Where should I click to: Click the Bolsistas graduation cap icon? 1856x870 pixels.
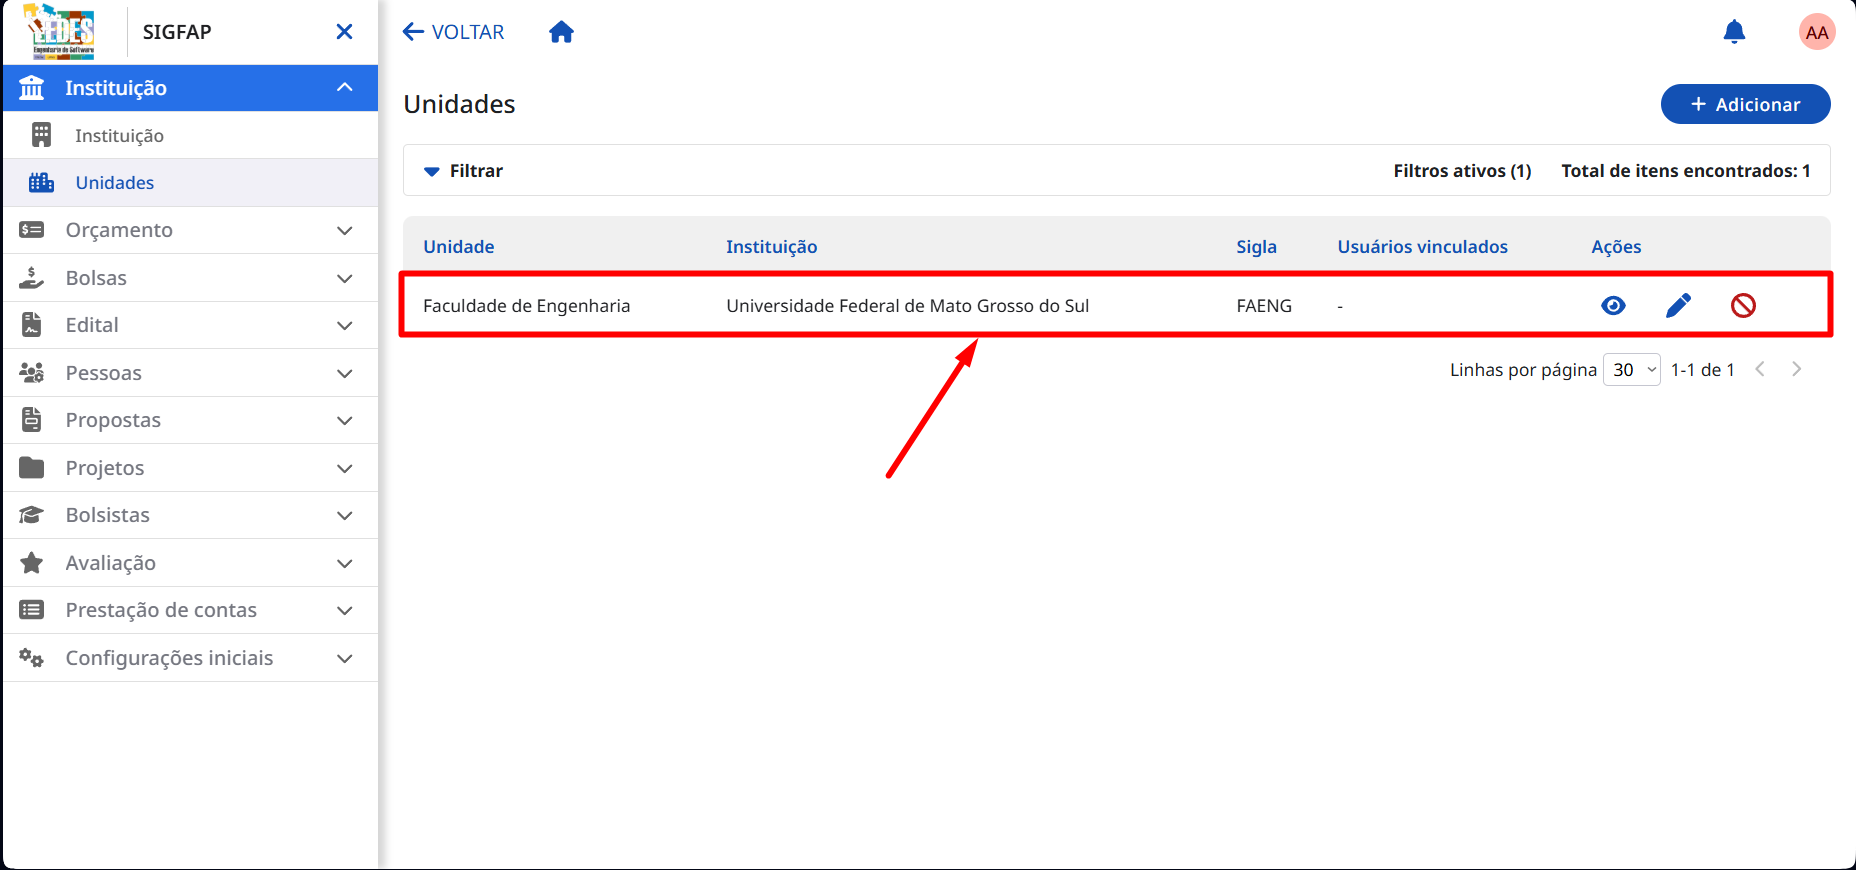coord(32,515)
